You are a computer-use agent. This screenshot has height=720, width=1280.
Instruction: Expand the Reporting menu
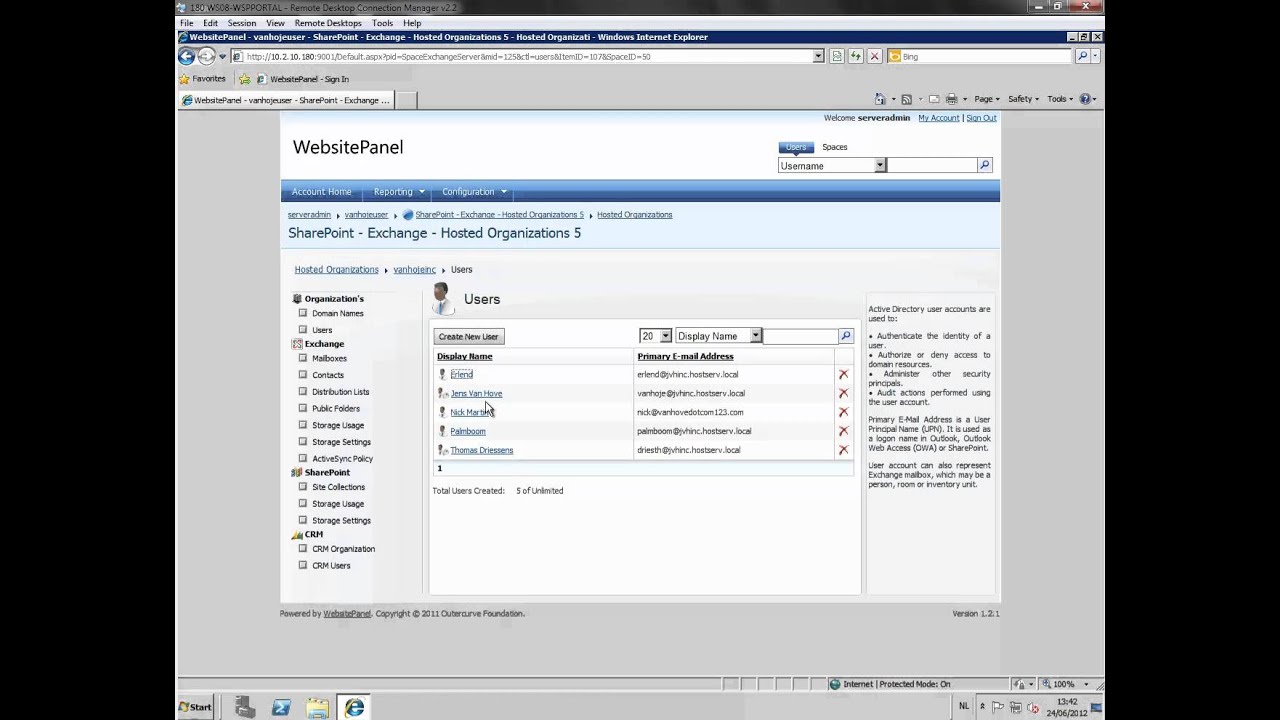(x=398, y=192)
